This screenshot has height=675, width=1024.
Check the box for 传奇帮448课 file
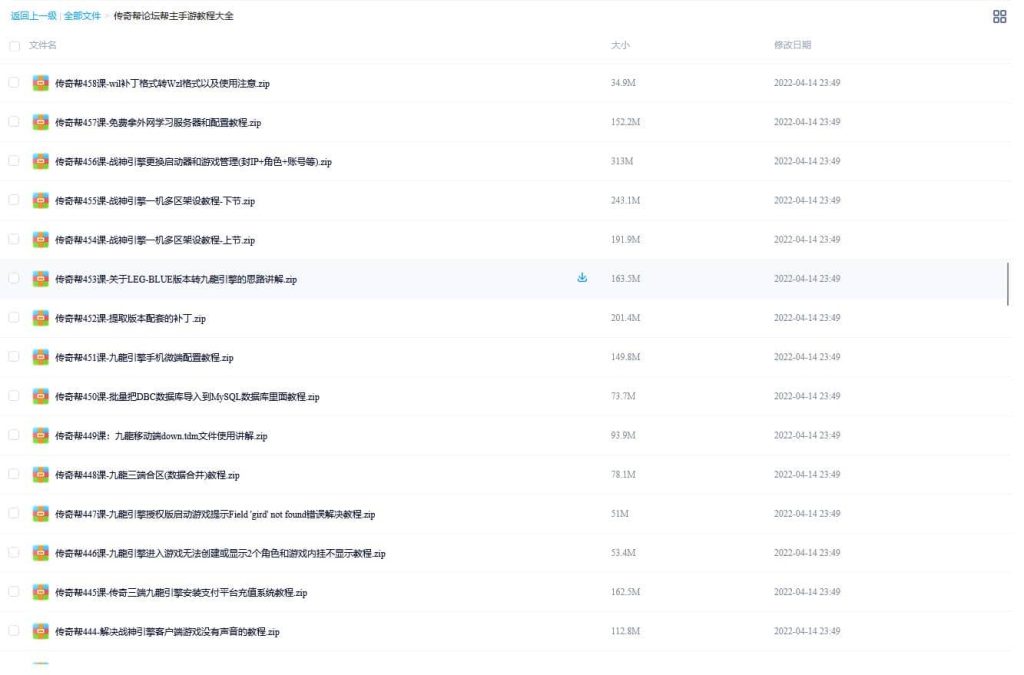pyautogui.click(x=14, y=474)
